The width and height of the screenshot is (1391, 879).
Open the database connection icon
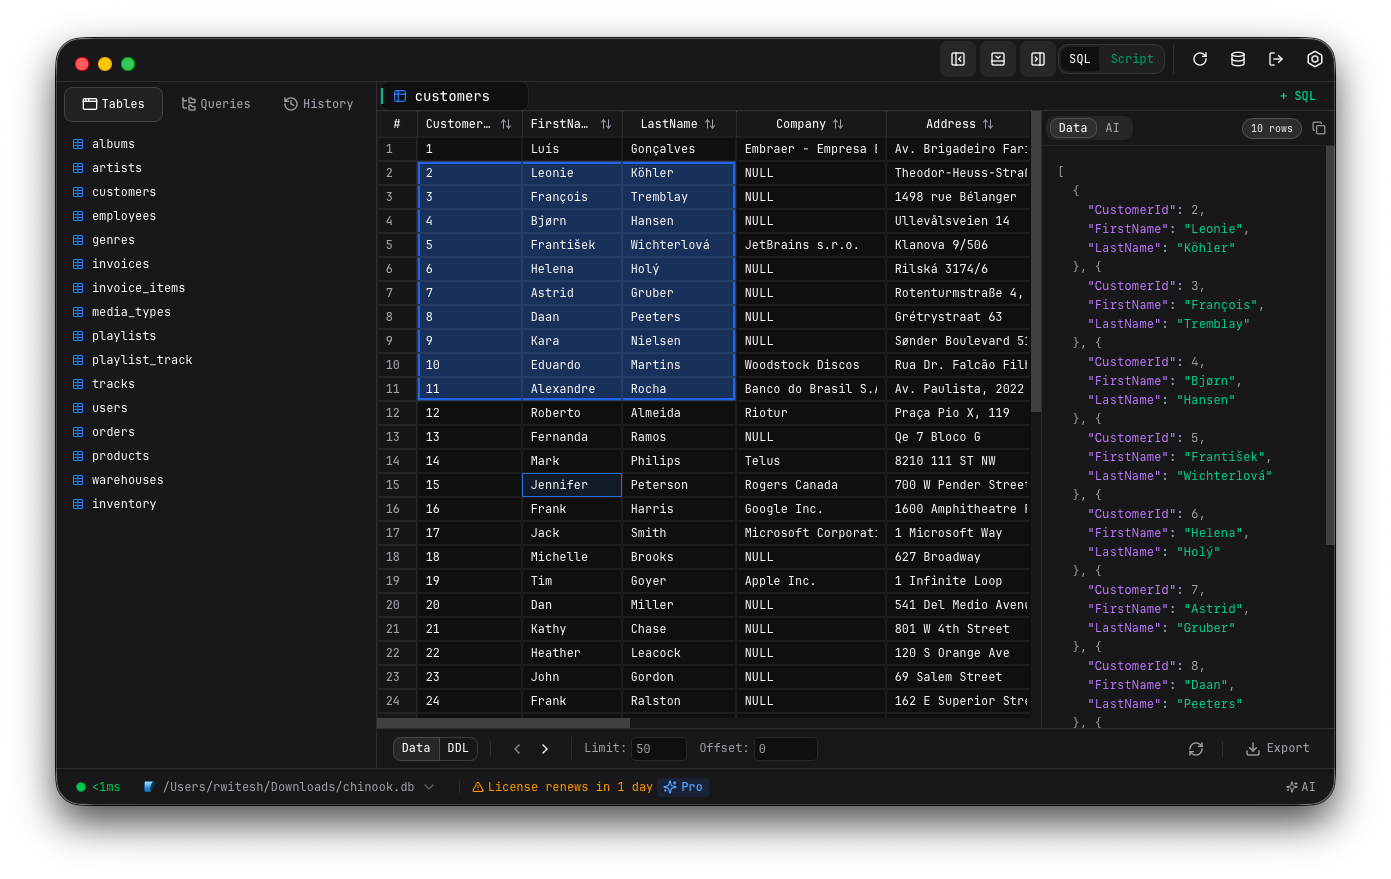(1237, 59)
